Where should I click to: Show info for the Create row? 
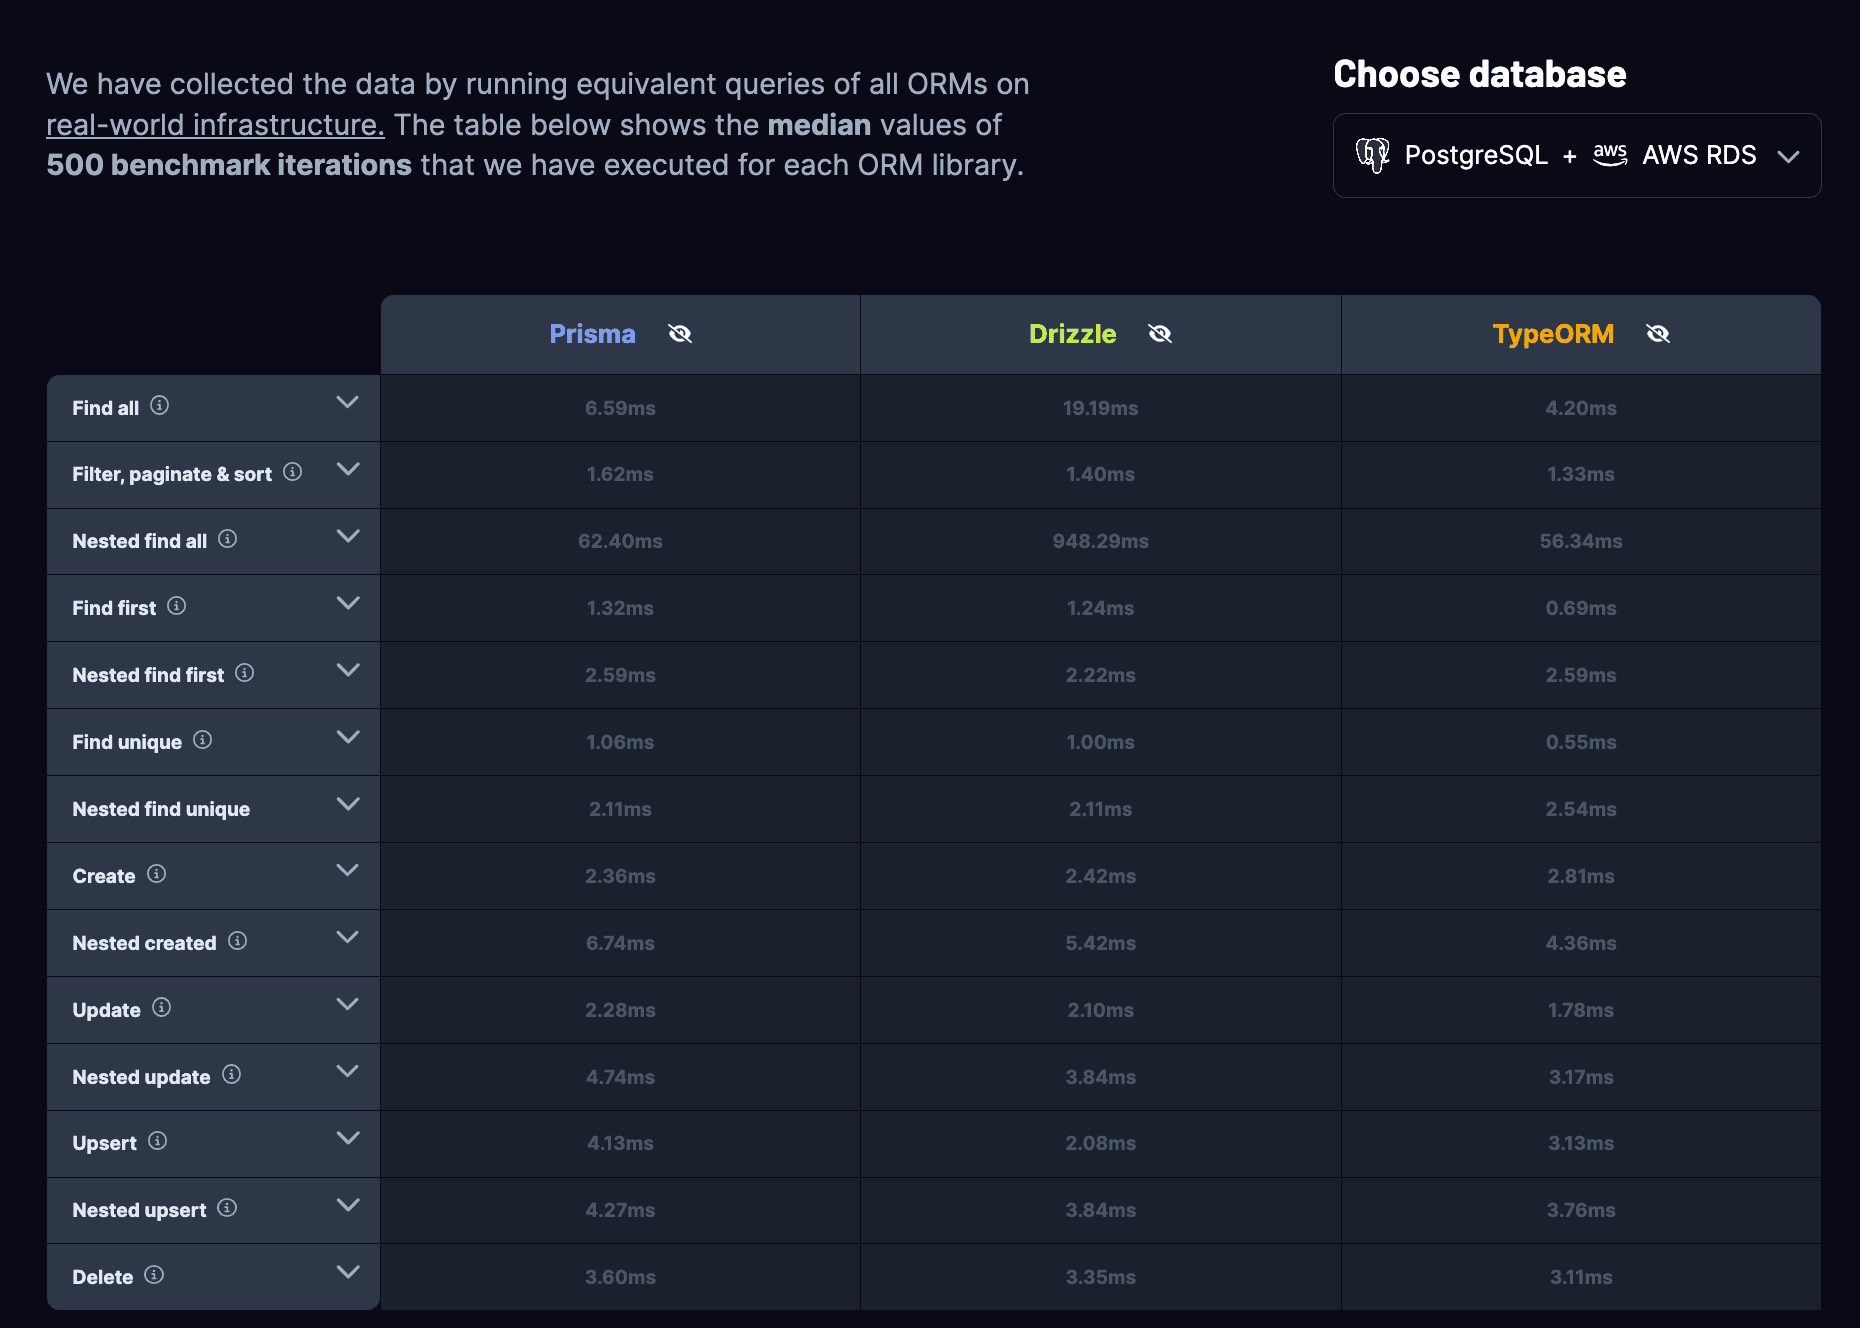(157, 874)
